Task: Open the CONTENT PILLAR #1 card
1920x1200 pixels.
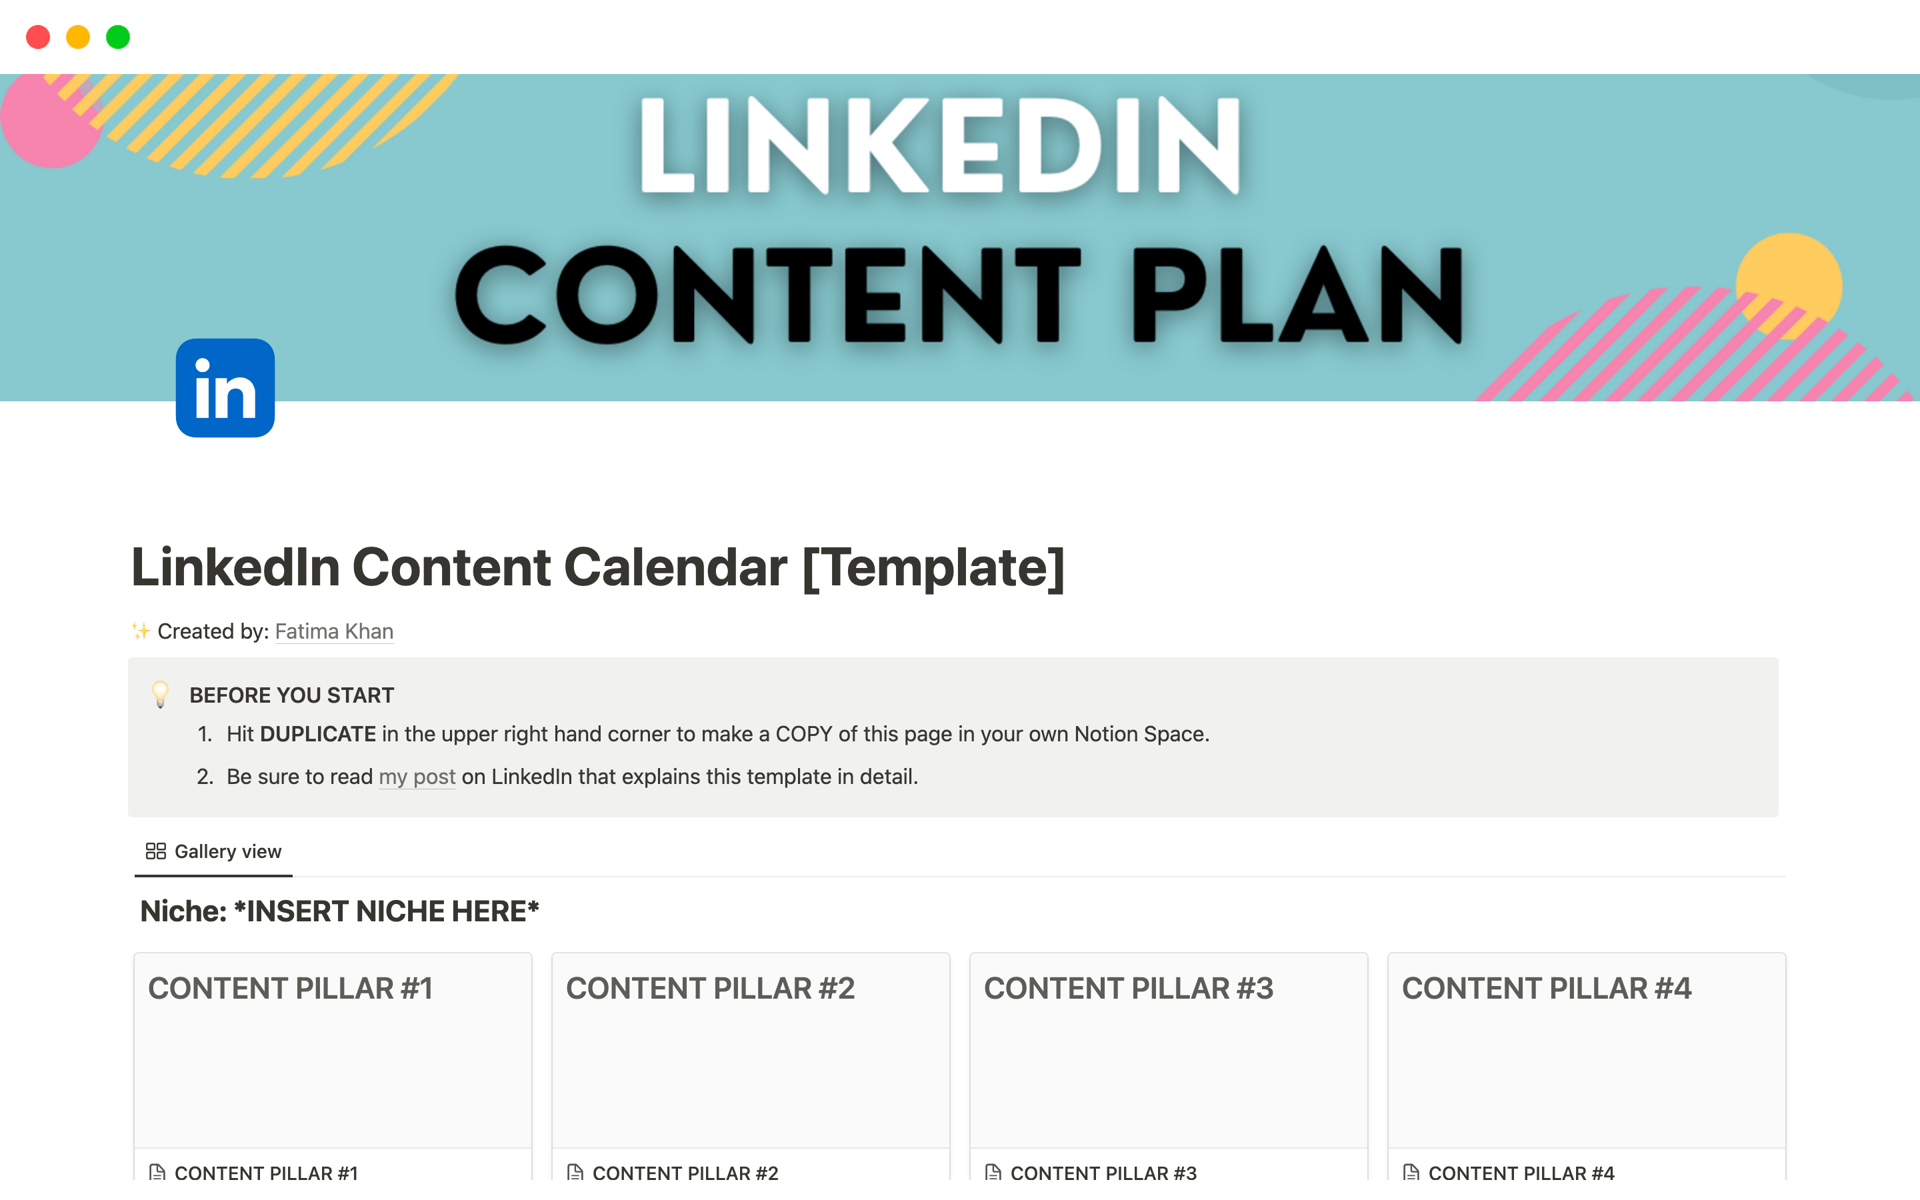Action: [x=333, y=1050]
